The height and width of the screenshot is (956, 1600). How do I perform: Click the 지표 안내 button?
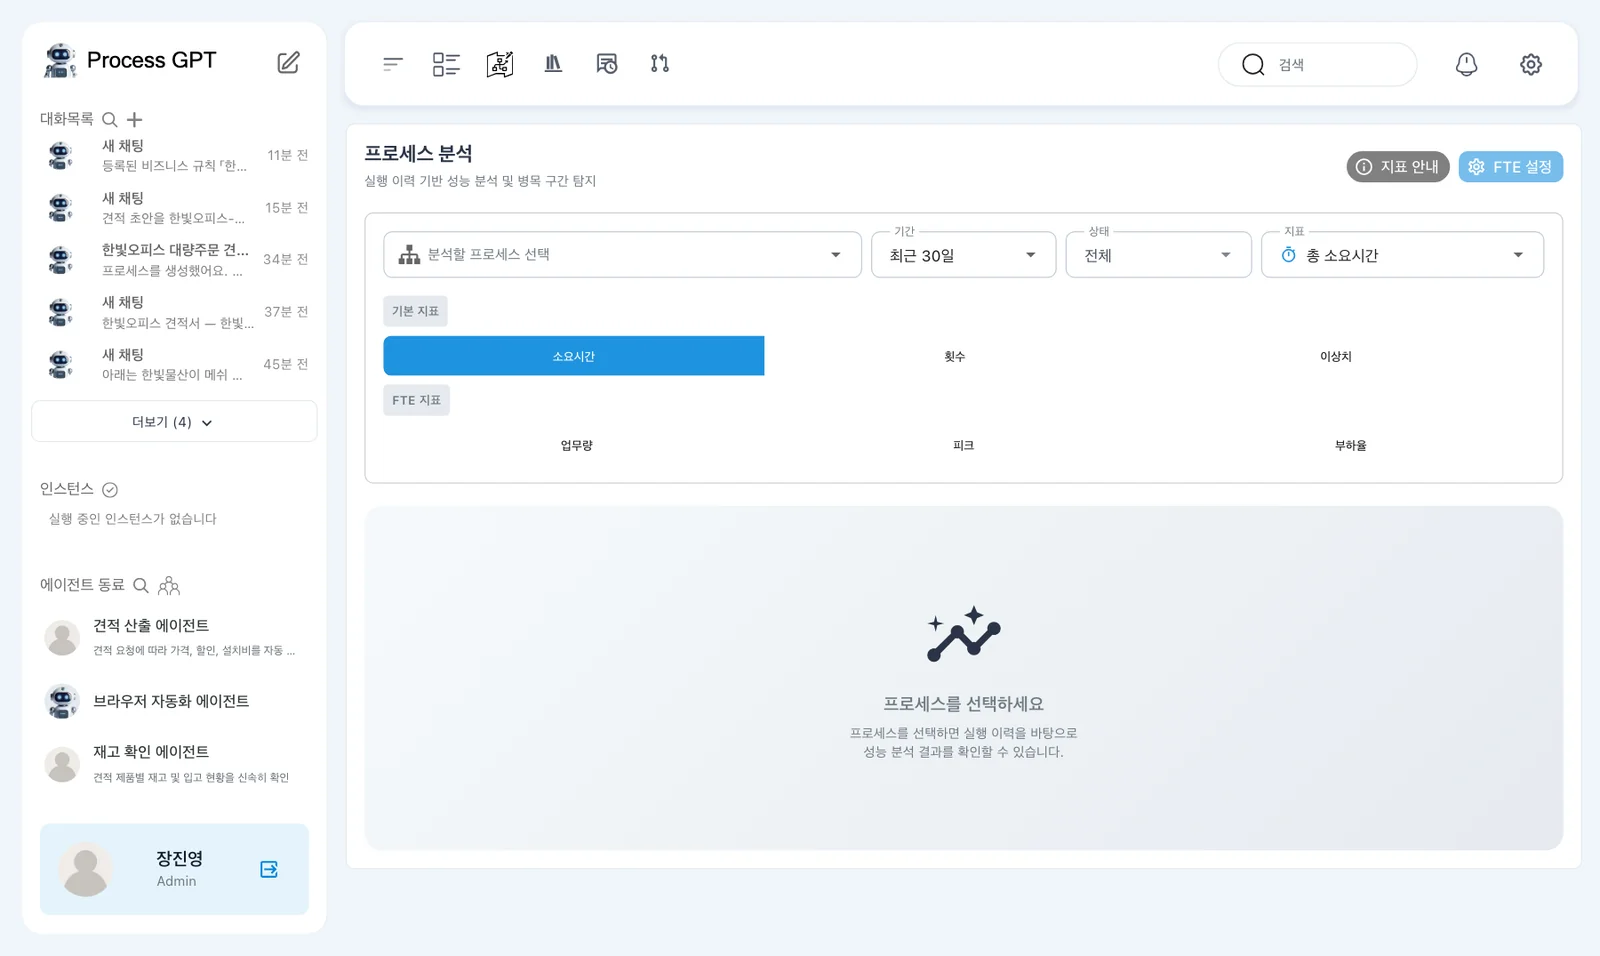coord(1398,167)
